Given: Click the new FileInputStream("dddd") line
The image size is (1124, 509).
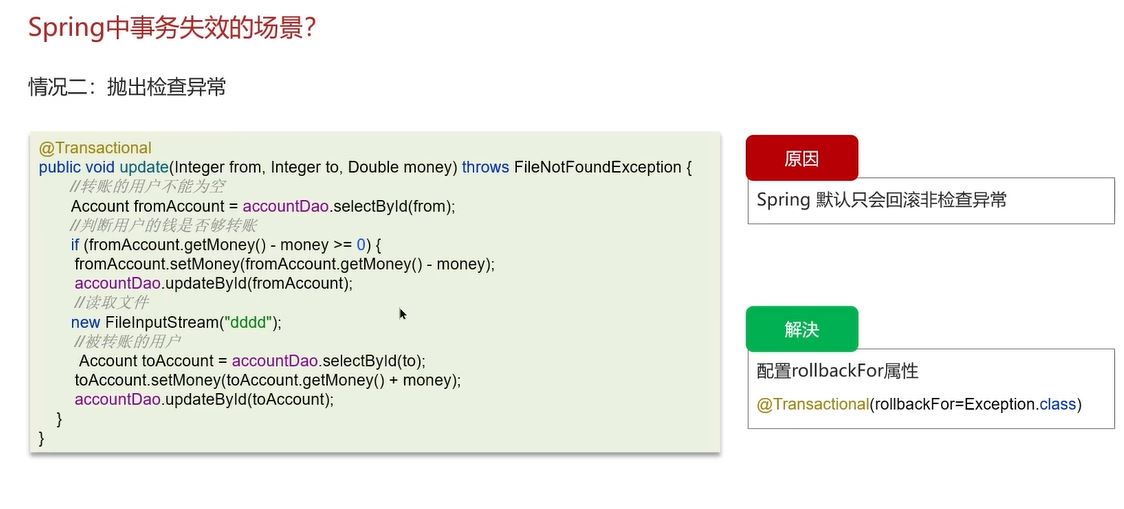Looking at the screenshot, I should pos(176,322).
